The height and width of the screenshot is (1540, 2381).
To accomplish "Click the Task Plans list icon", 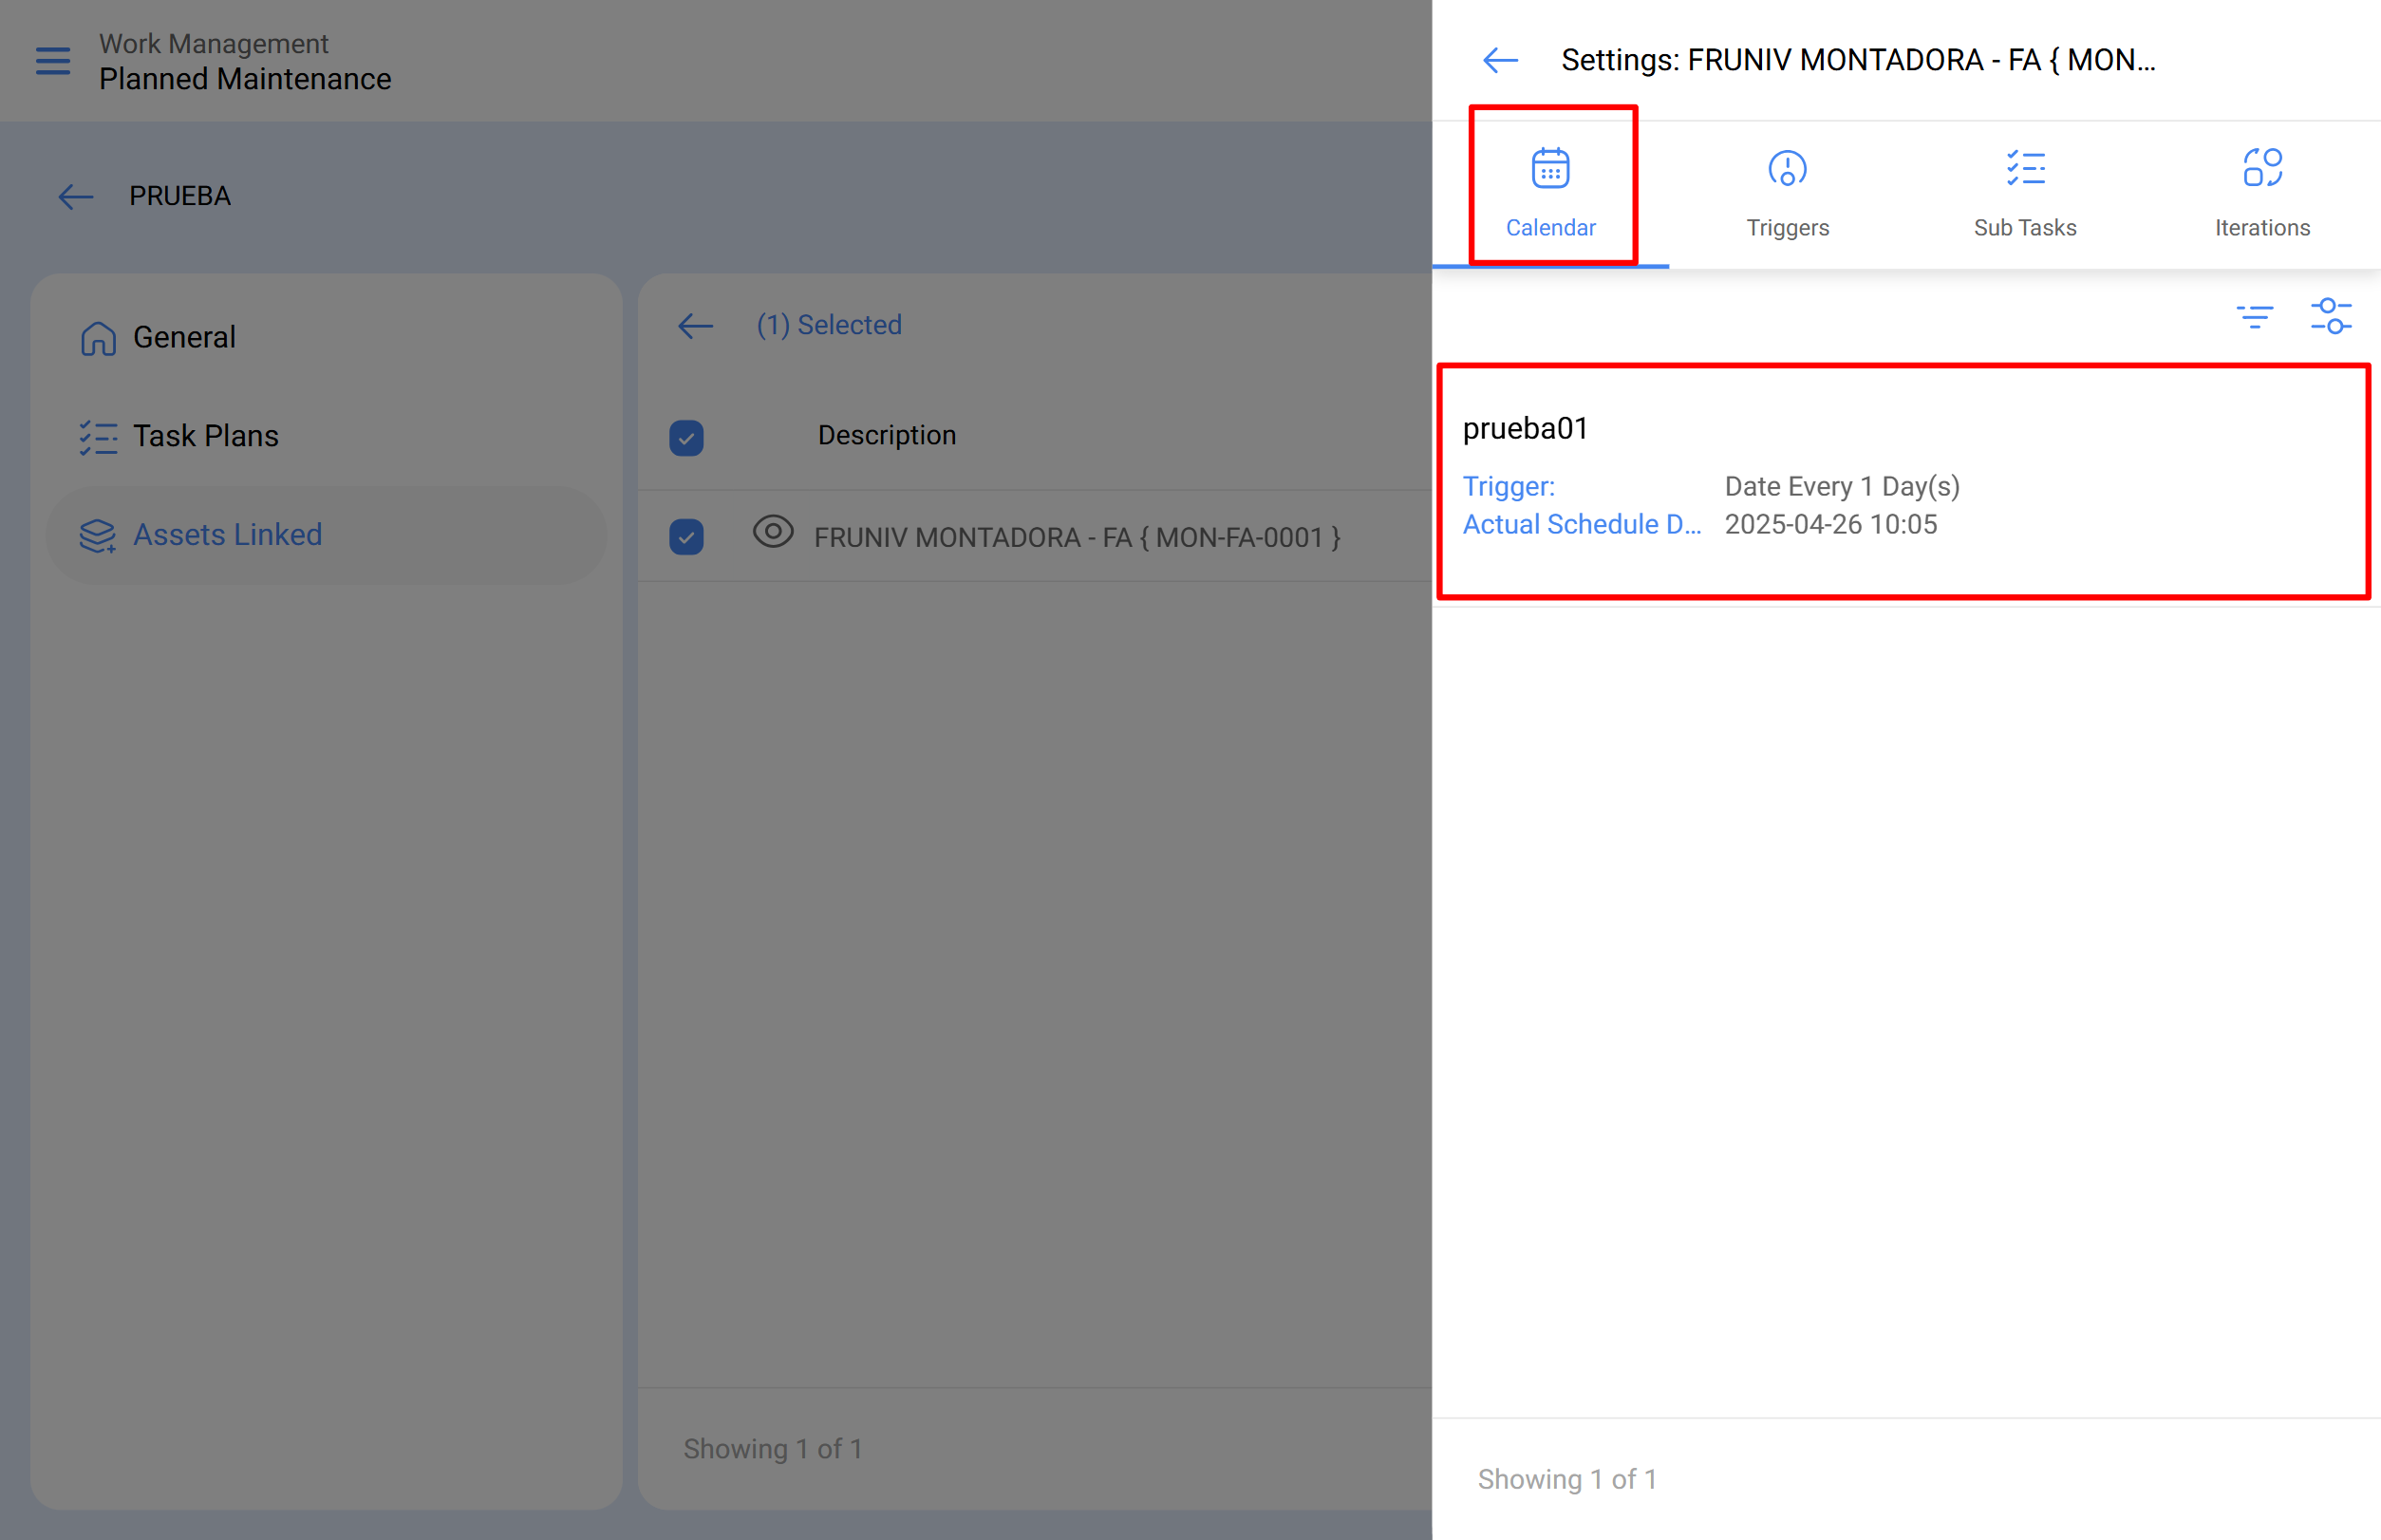I will point(99,436).
